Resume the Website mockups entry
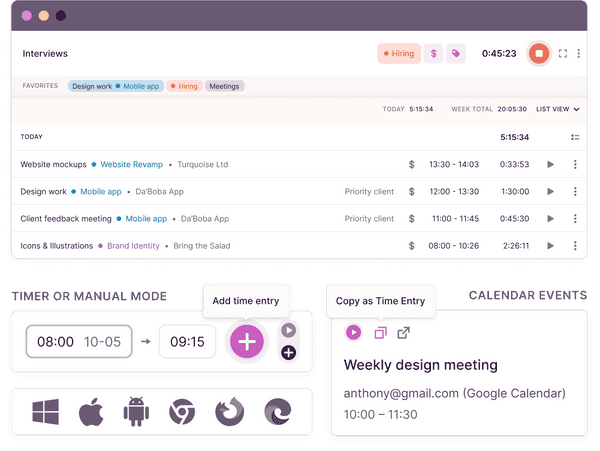Screen dimensions: 600x451 [551, 164]
